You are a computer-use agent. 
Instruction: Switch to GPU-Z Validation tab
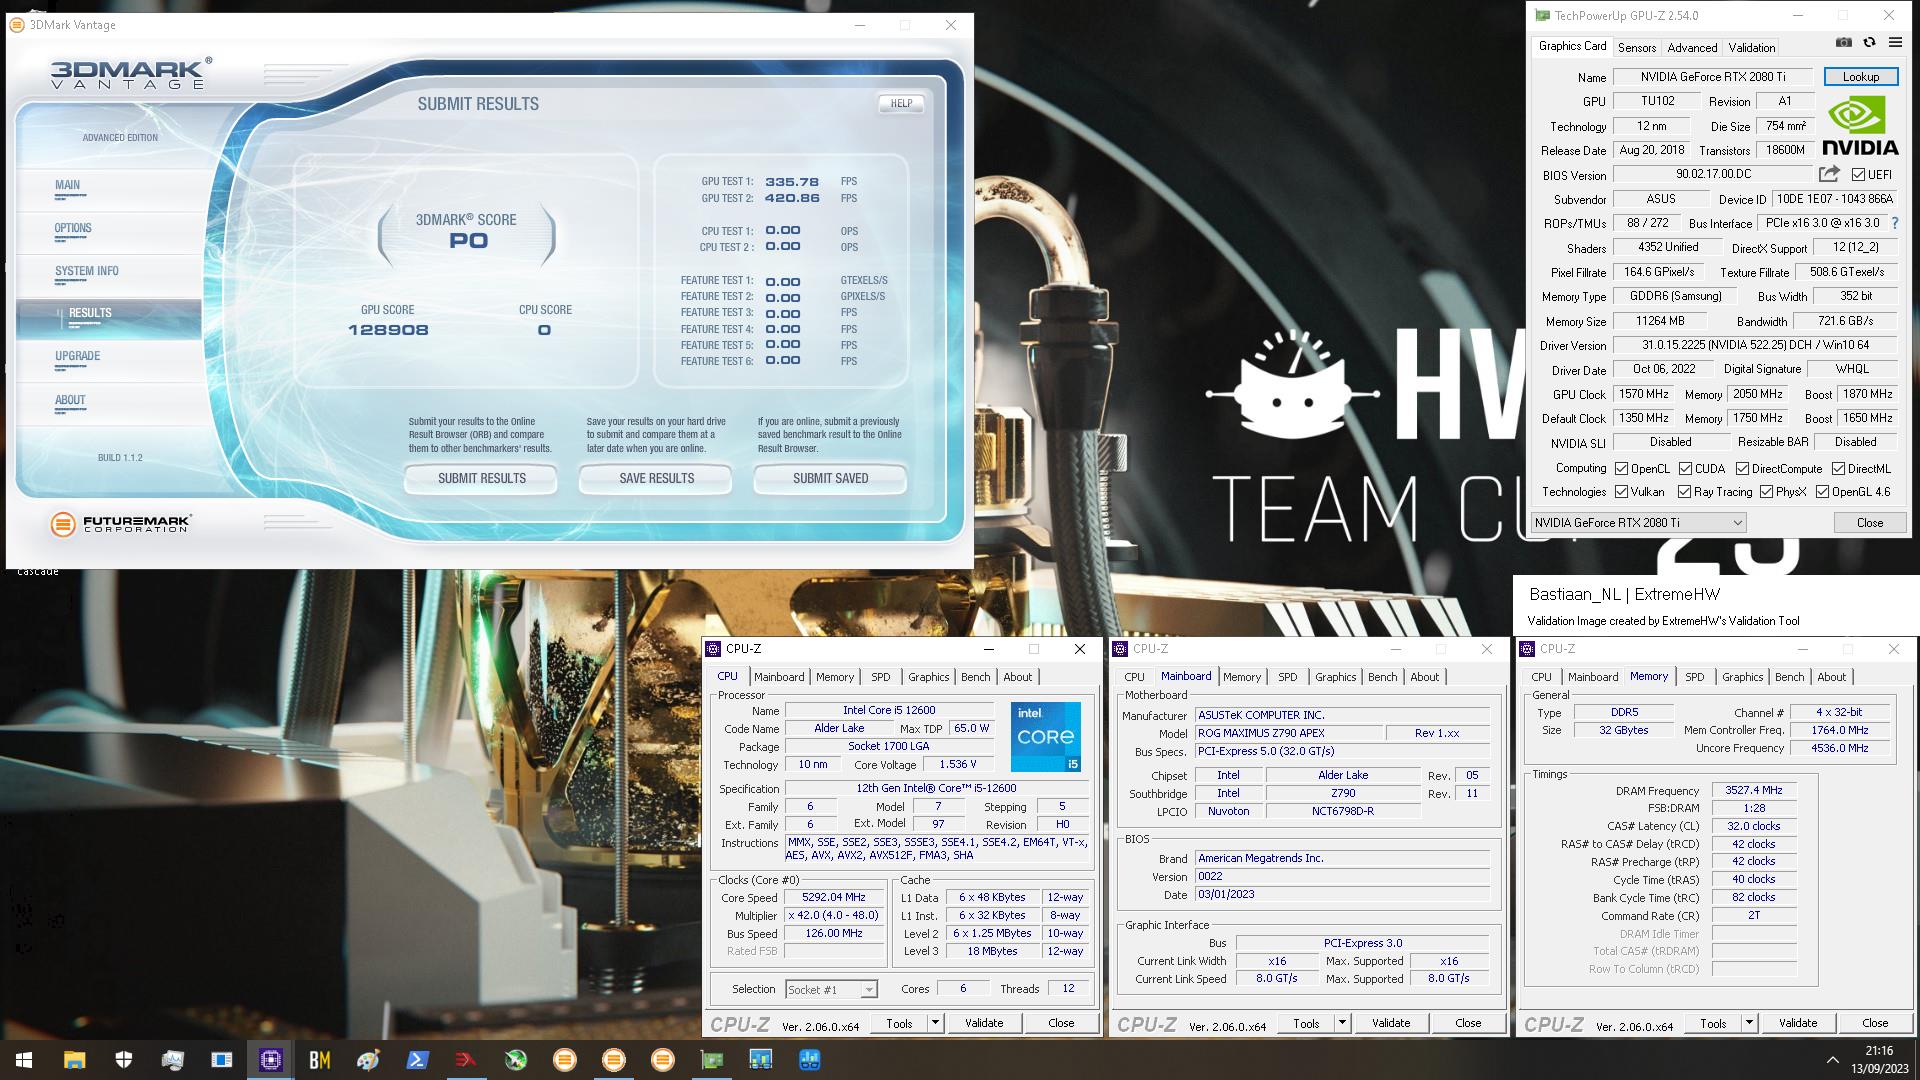pyautogui.click(x=1752, y=47)
